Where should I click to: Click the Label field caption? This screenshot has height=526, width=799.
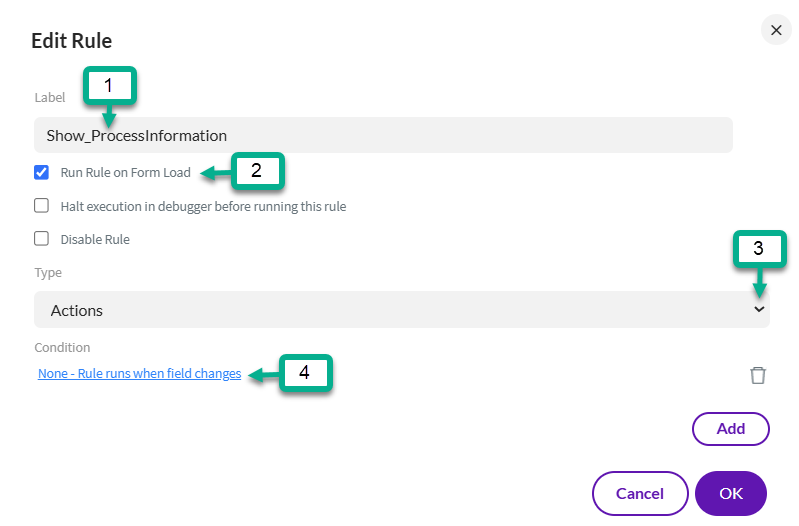click(50, 98)
